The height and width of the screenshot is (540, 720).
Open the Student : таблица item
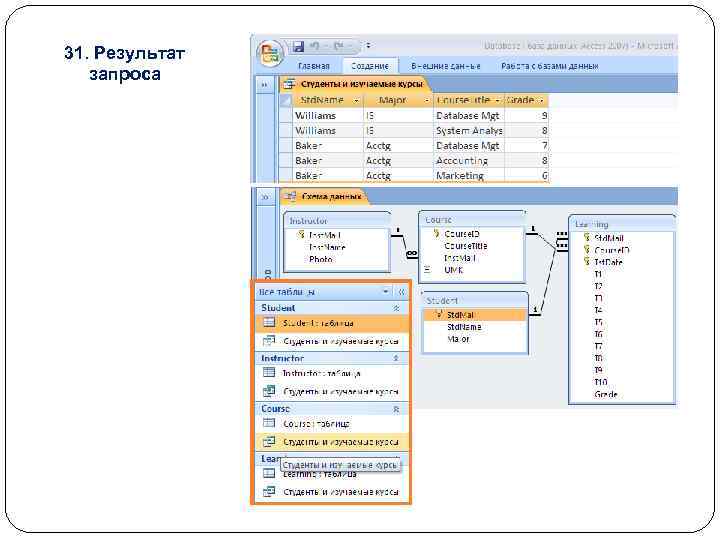[332, 323]
